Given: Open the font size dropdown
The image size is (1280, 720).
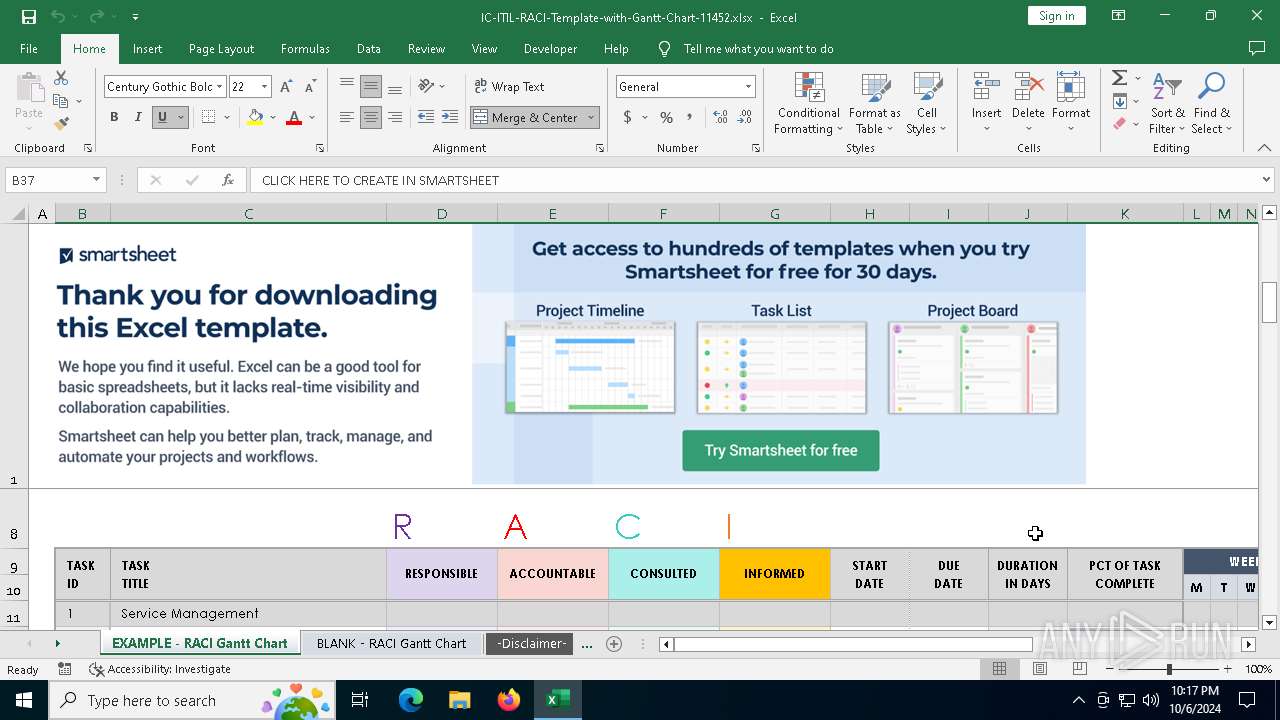Looking at the screenshot, I should [x=264, y=87].
